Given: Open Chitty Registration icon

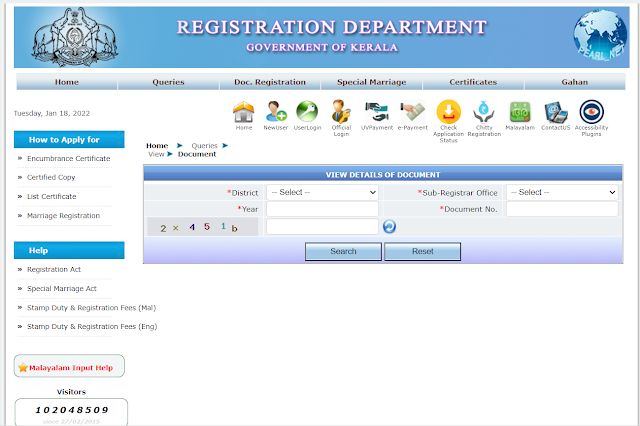Looking at the screenshot, I should (x=484, y=112).
